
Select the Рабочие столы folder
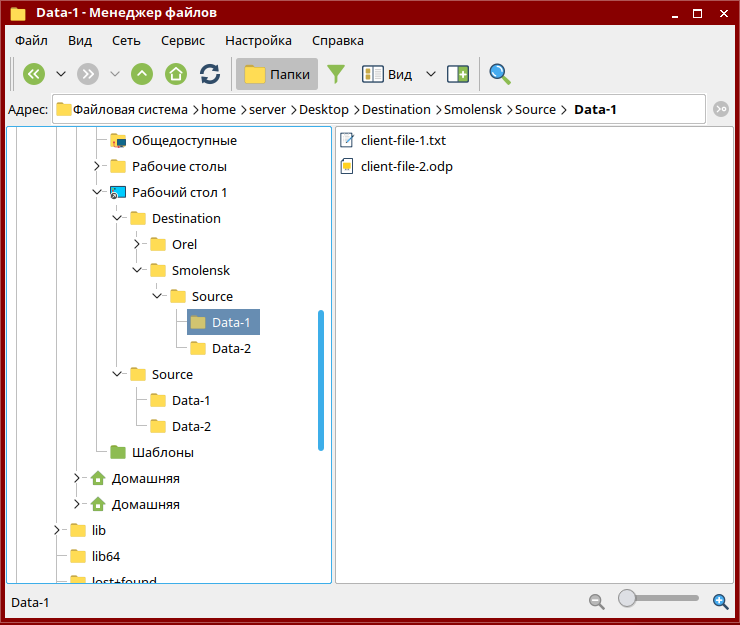pyautogui.click(x=179, y=167)
